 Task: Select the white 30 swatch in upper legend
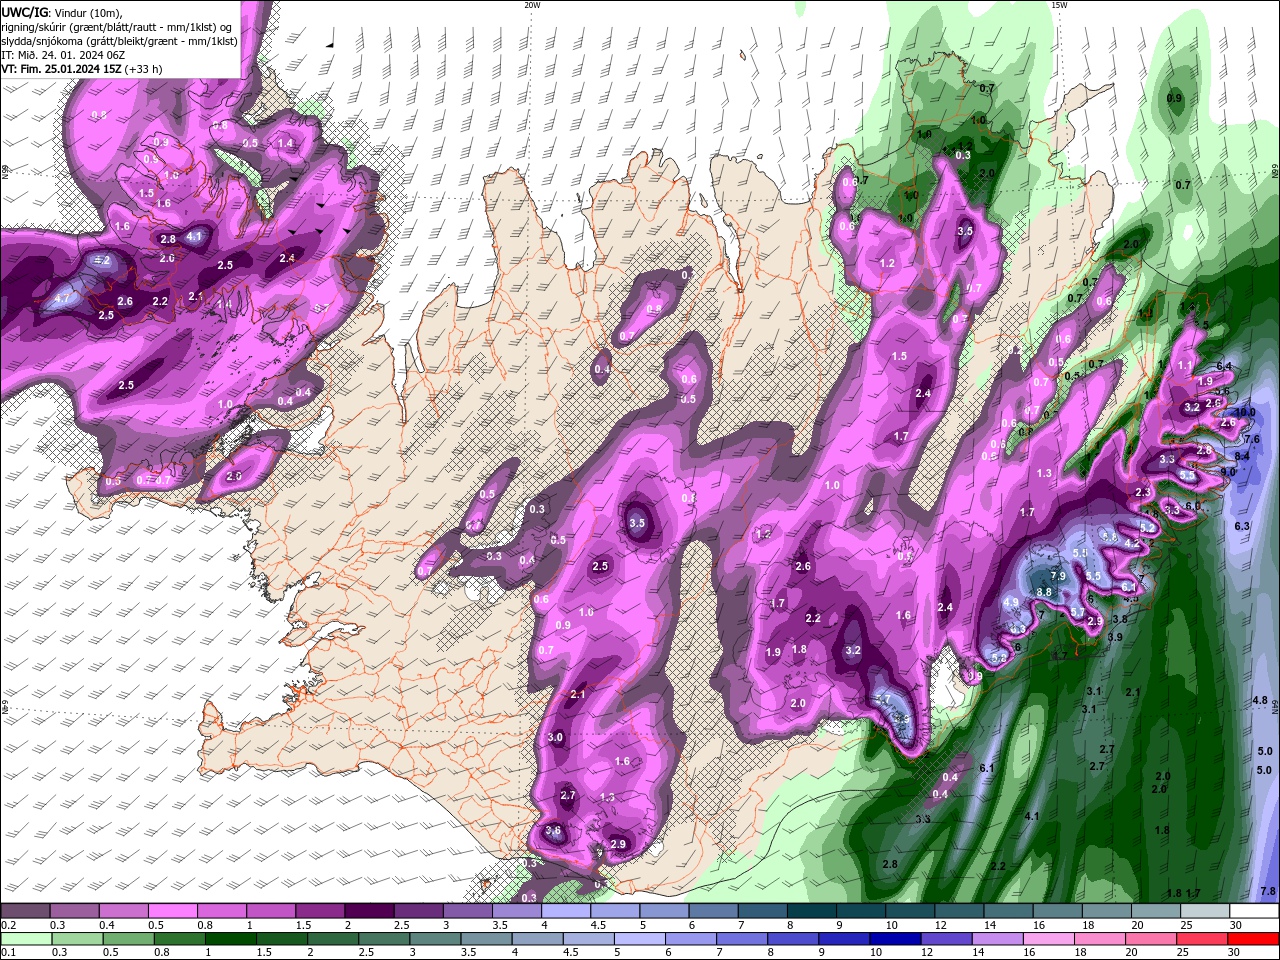coord(1254,911)
